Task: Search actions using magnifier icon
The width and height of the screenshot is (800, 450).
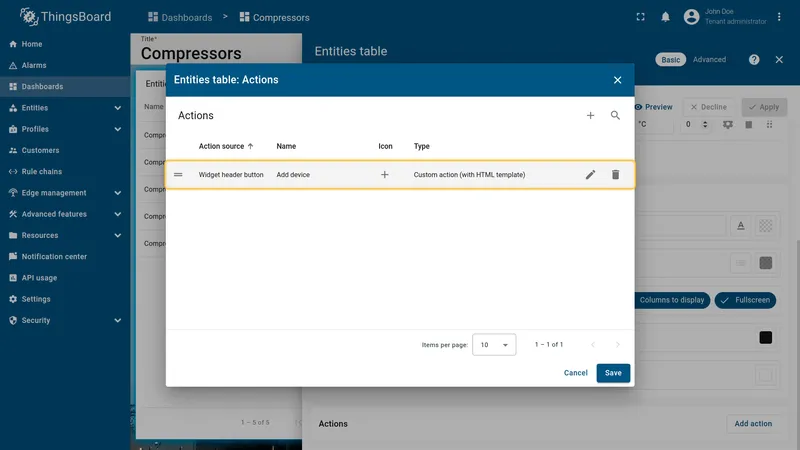Action: [x=615, y=115]
